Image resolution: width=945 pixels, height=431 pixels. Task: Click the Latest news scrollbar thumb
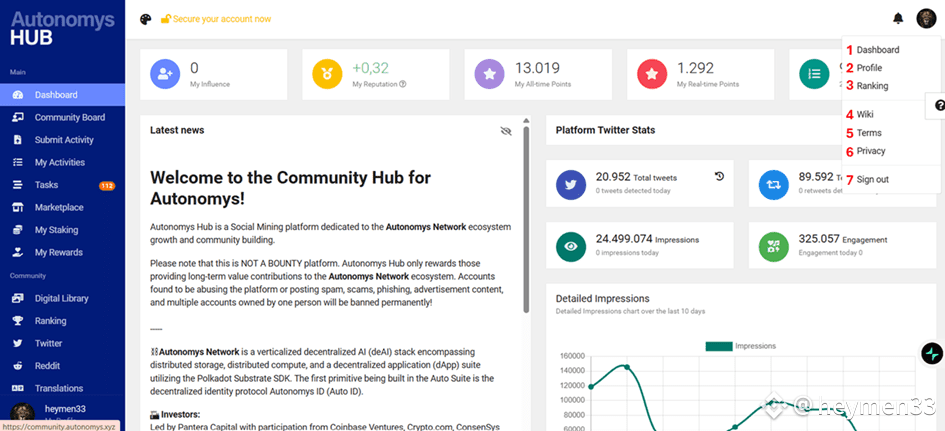pyautogui.click(x=526, y=220)
